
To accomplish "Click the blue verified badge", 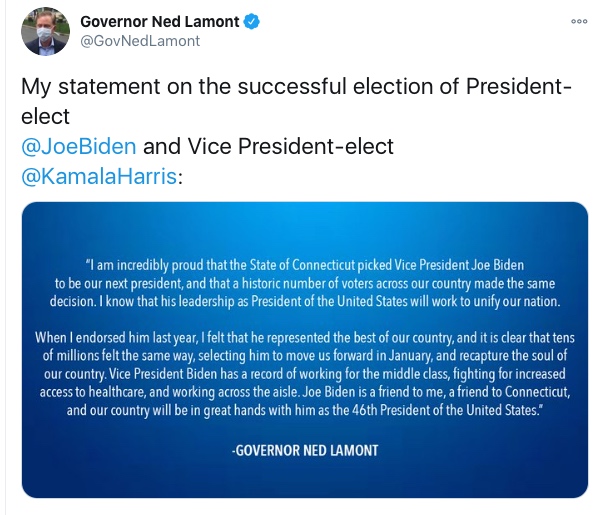I will pos(253,21).
